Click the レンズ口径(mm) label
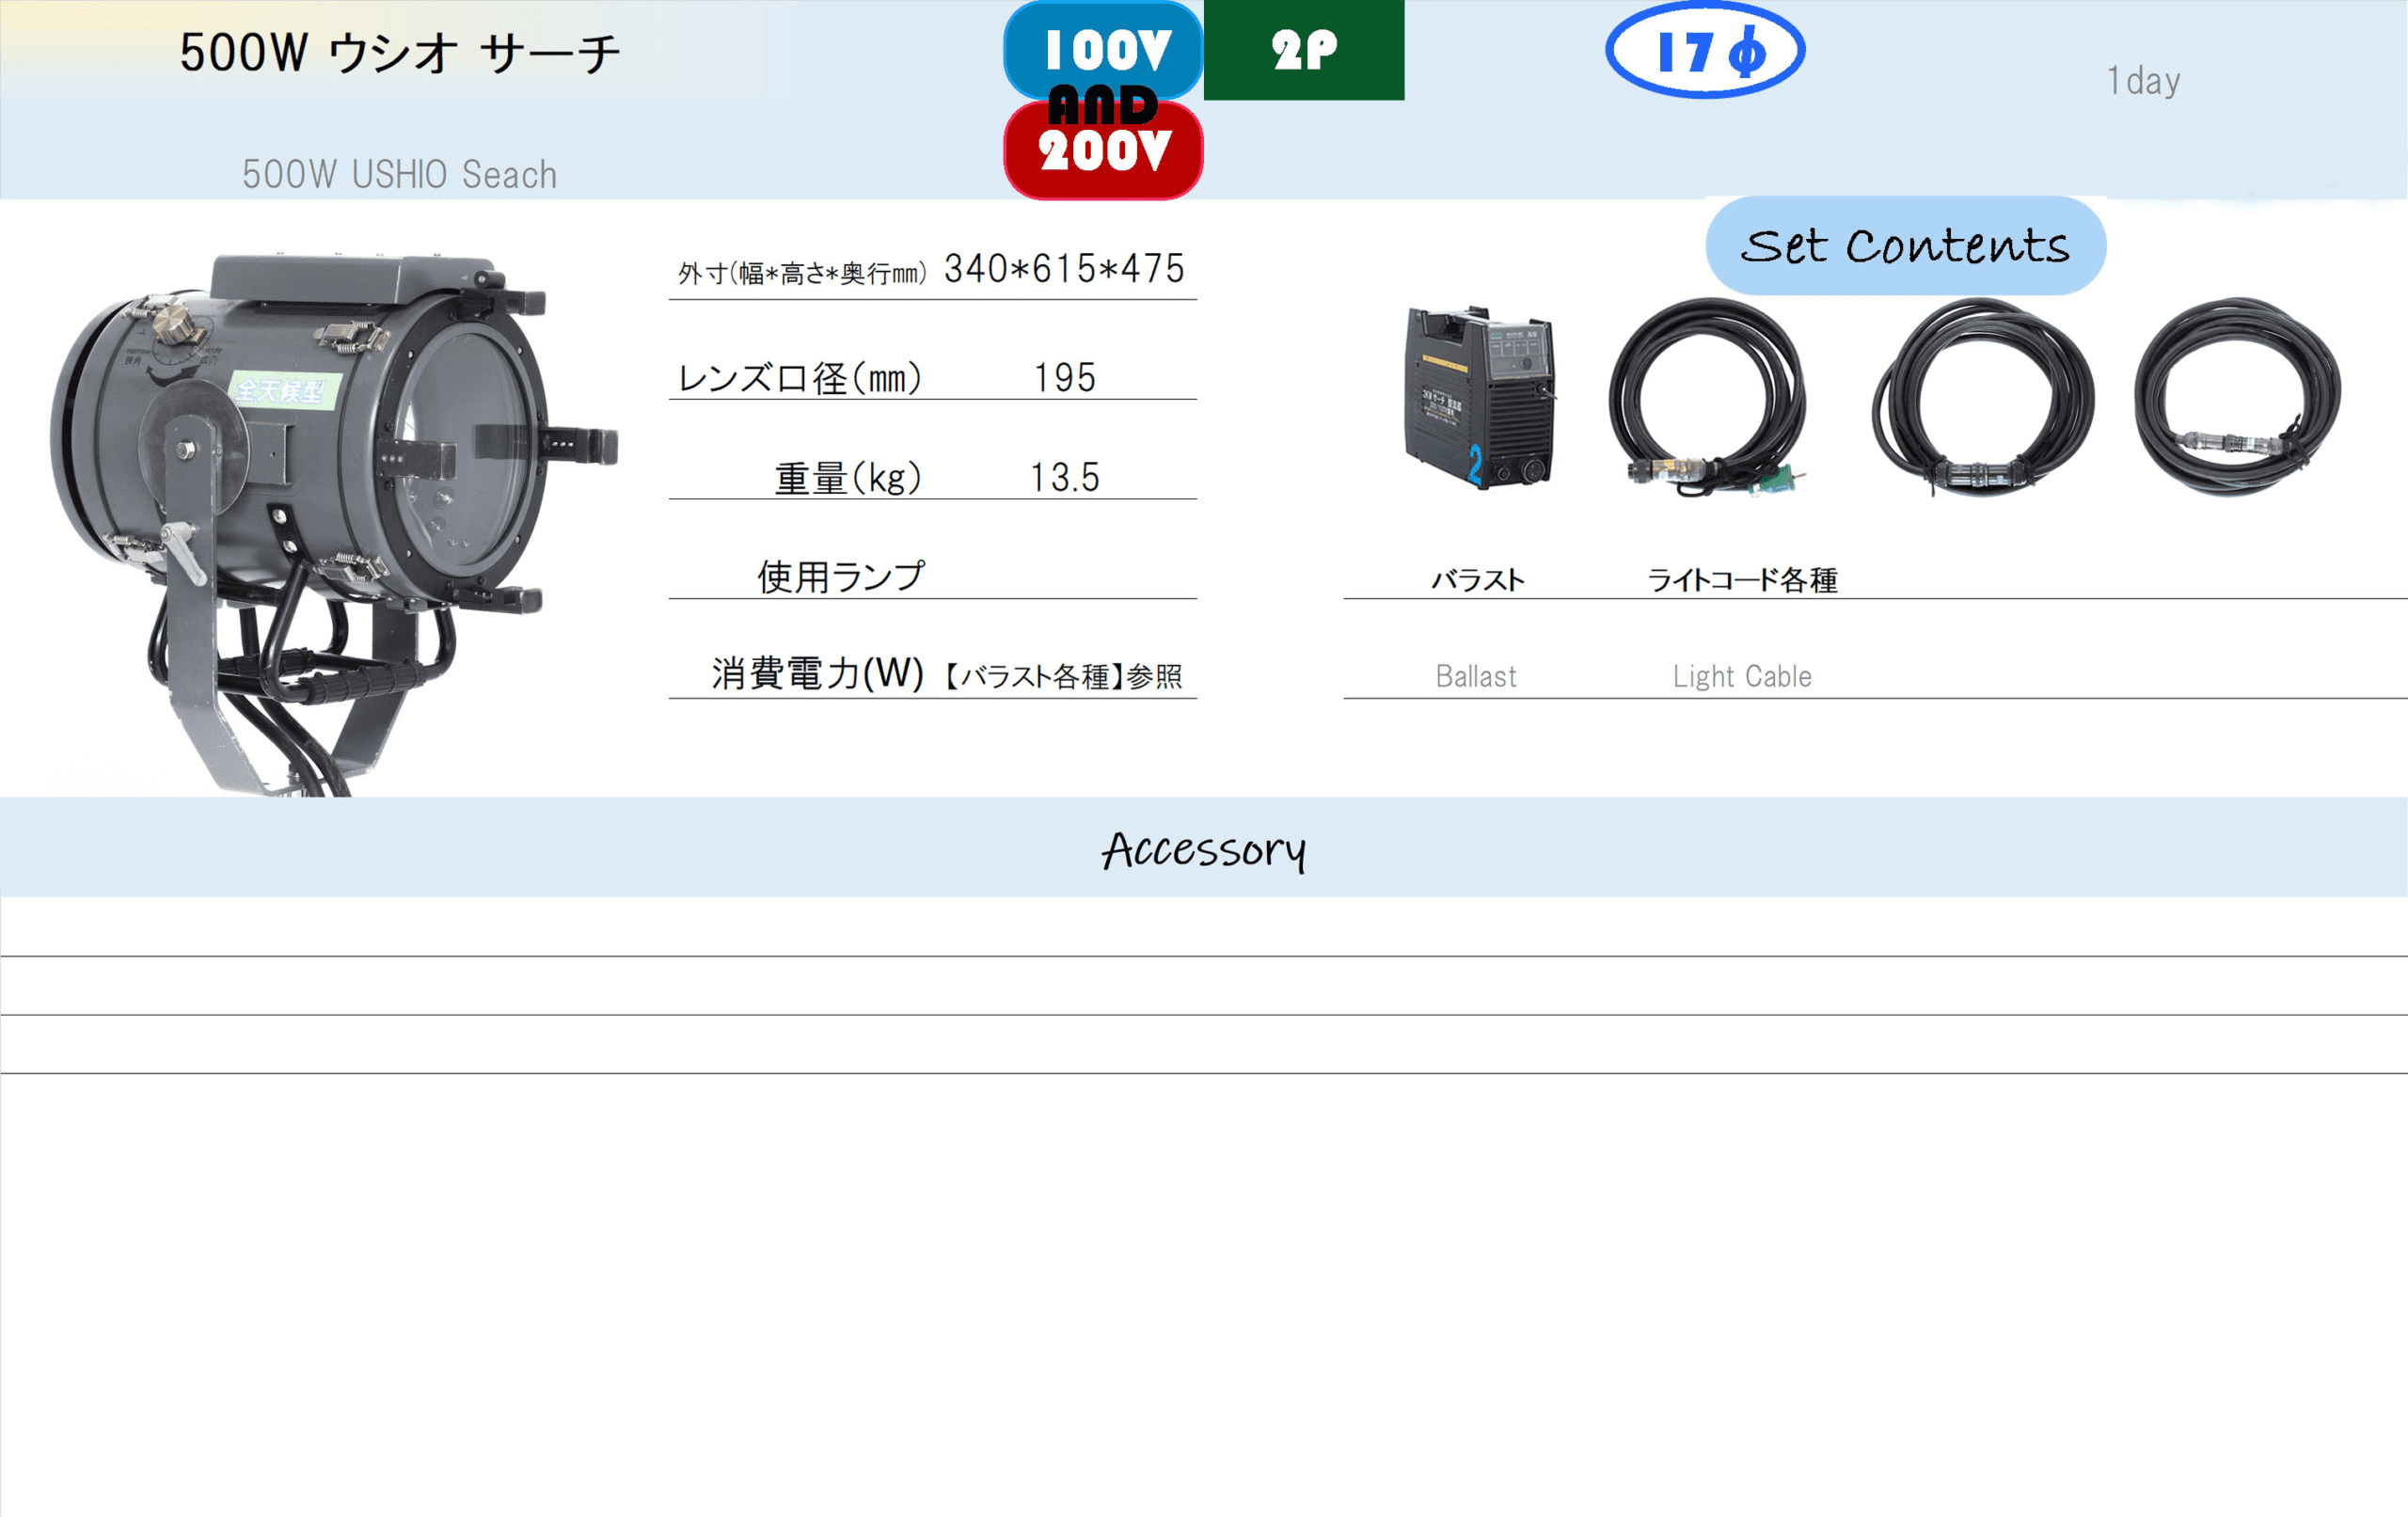 coord(799,378)
